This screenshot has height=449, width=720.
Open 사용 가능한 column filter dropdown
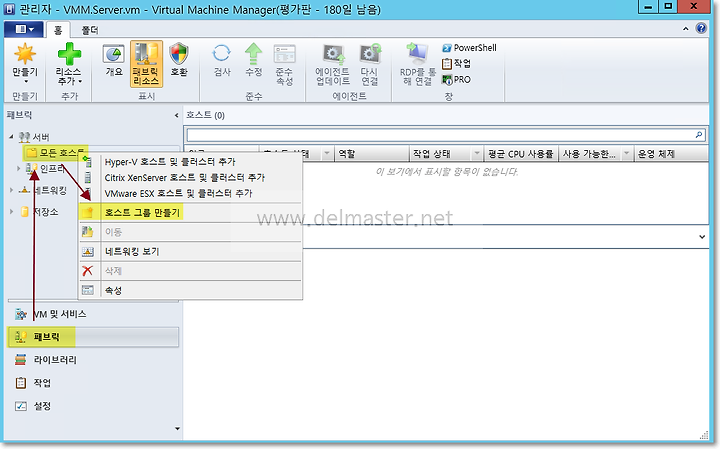pyautogui.click(x=627, y=154)
